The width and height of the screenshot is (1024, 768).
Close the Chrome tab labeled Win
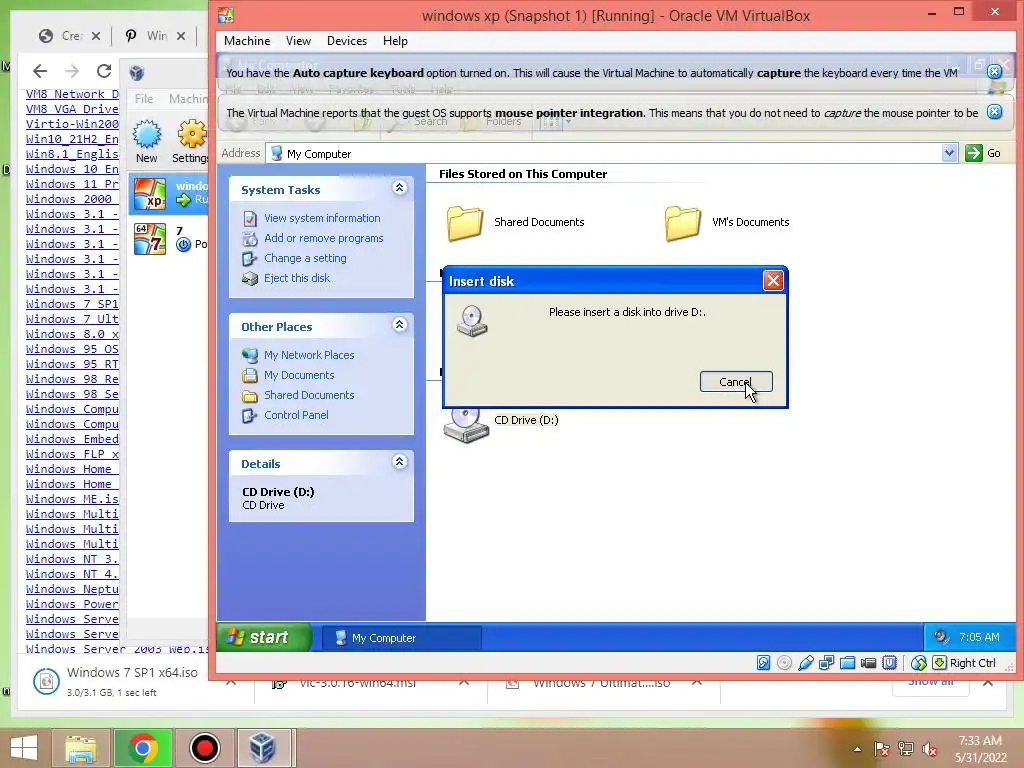[x=181, y=36]
